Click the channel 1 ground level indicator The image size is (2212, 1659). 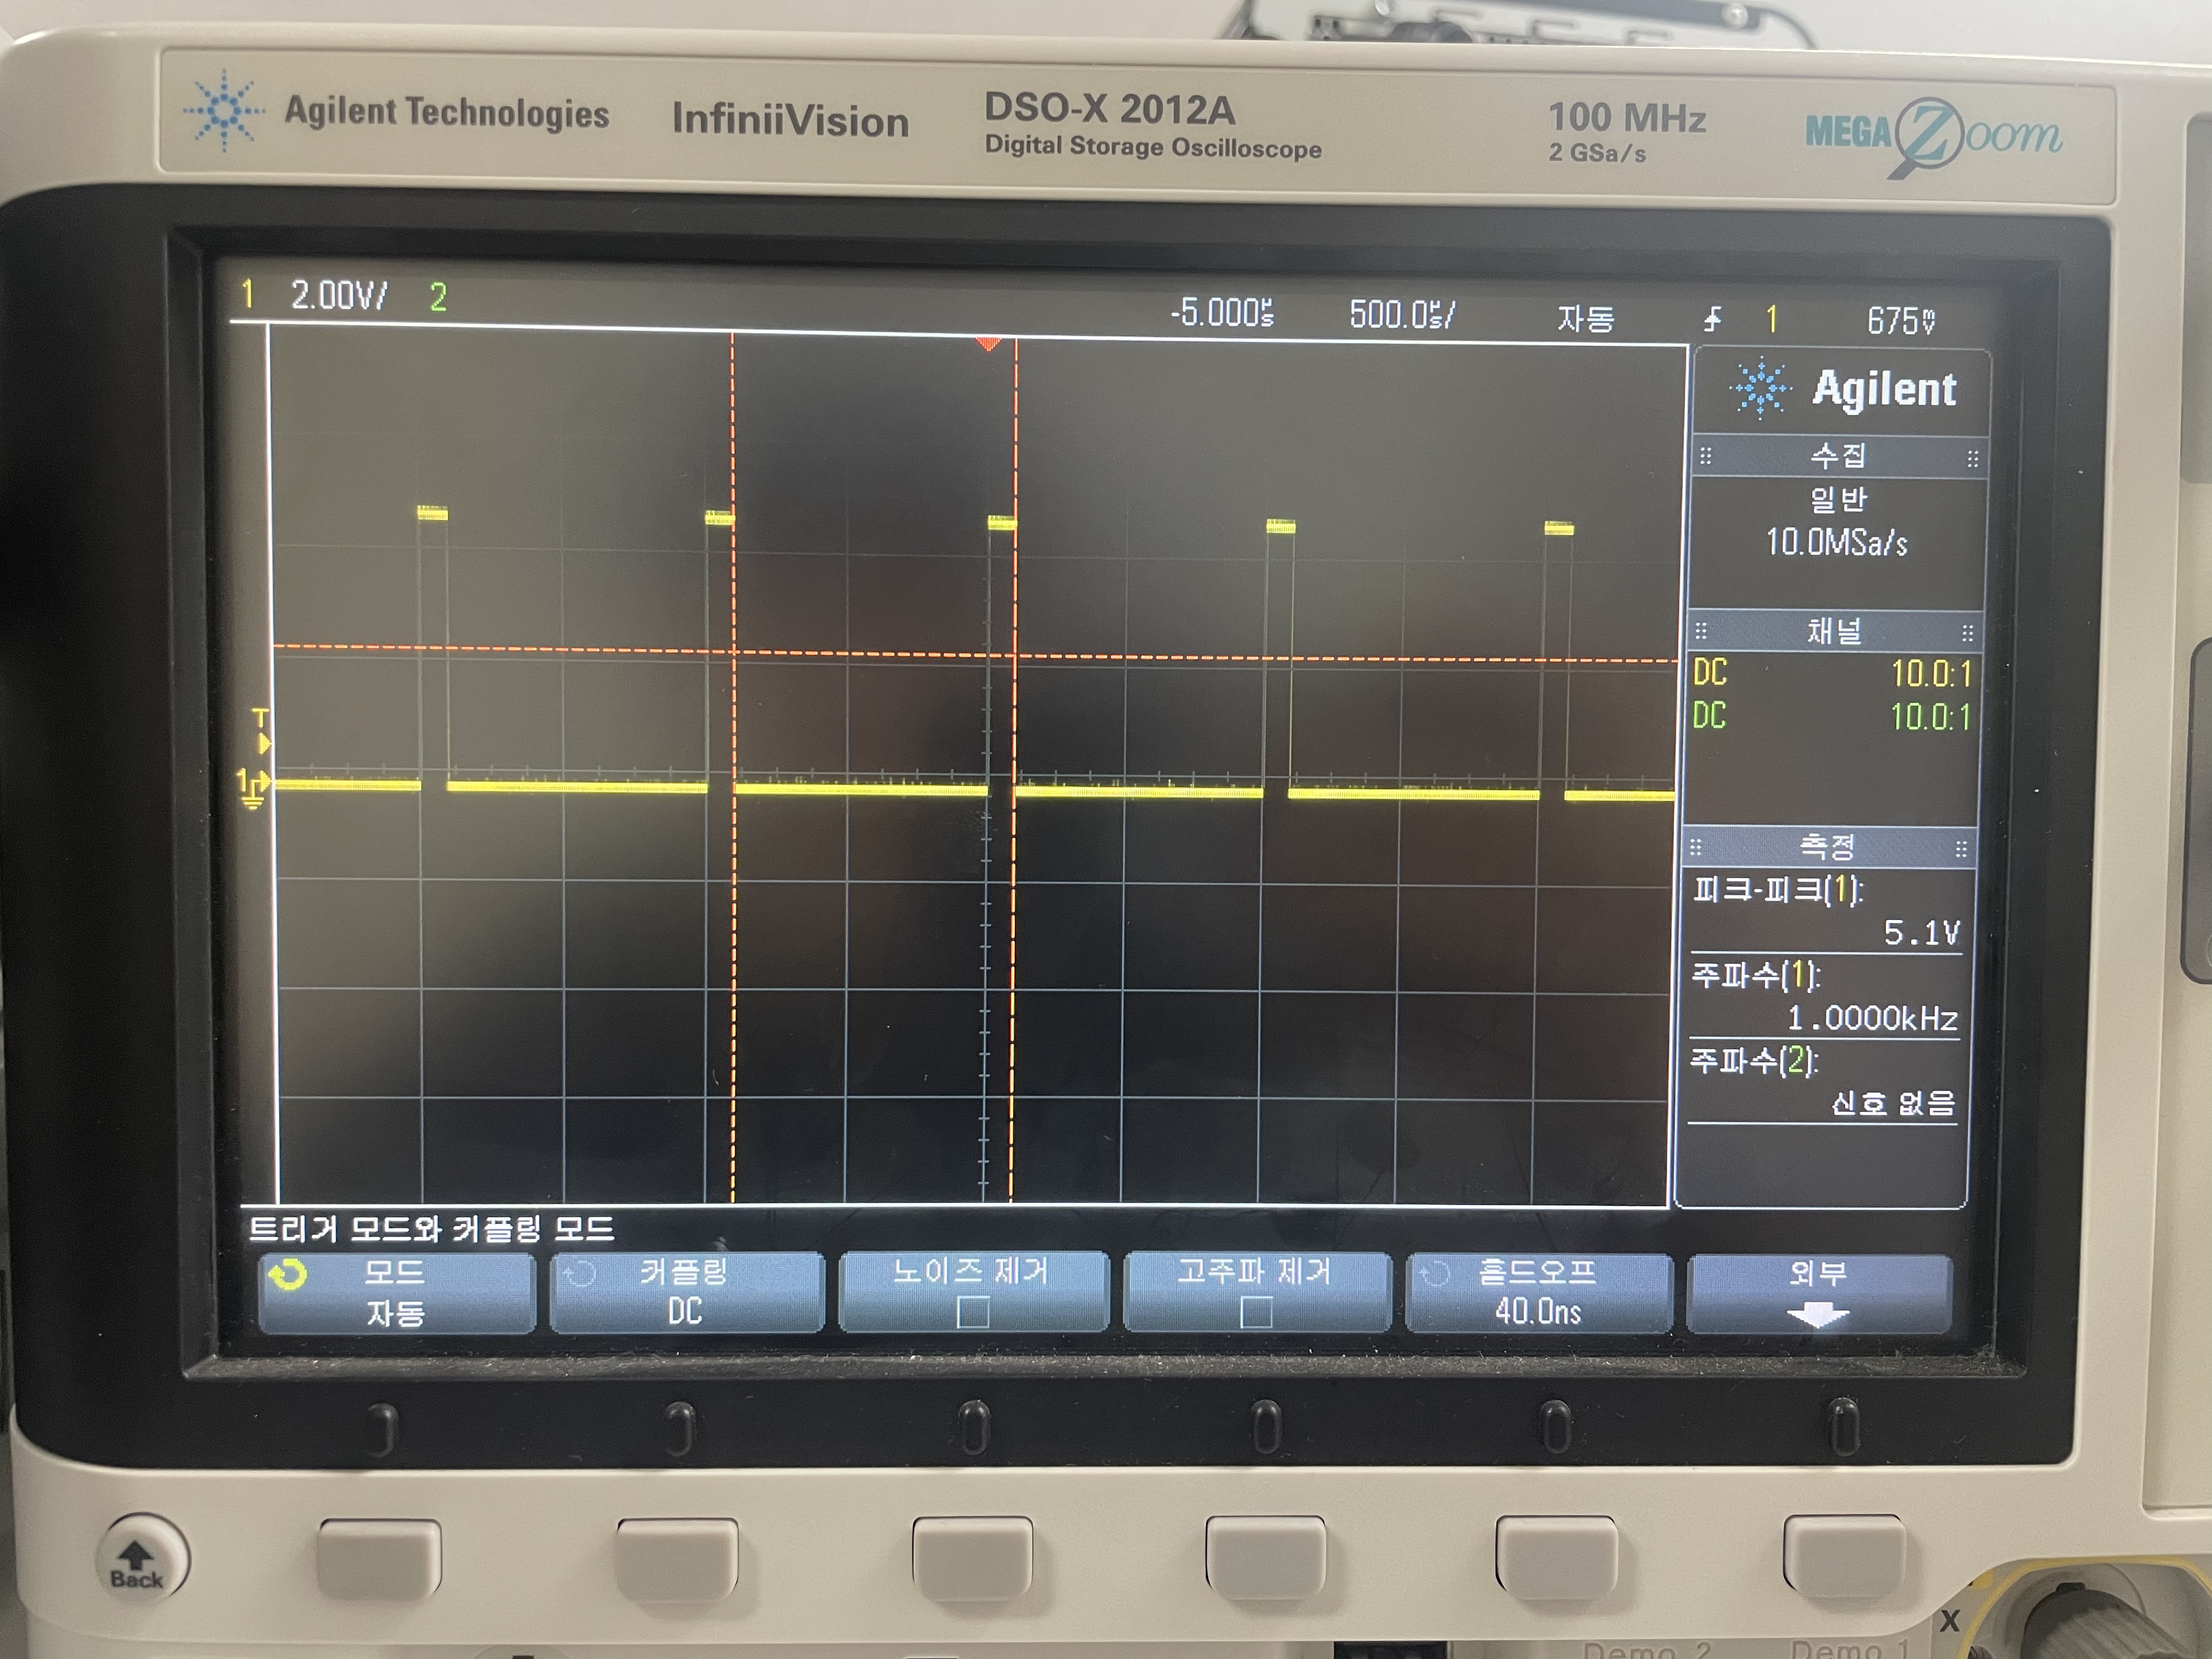tap(252, 787)
